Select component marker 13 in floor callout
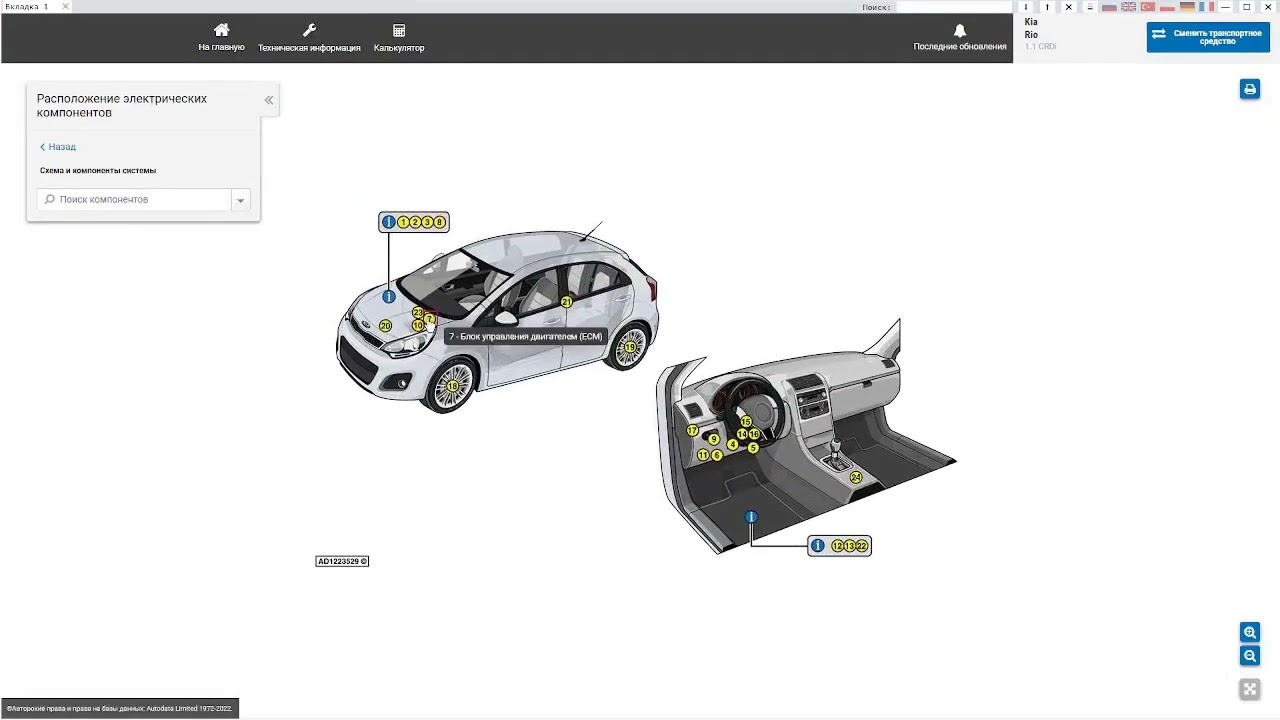The height and width of the screenshot is (720, 1280). [x=850, y=546]
